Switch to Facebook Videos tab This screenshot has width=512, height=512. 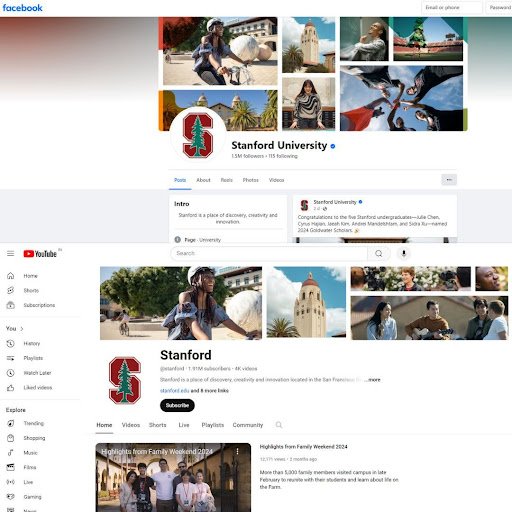pyautogui.click(x=277, y=180)
